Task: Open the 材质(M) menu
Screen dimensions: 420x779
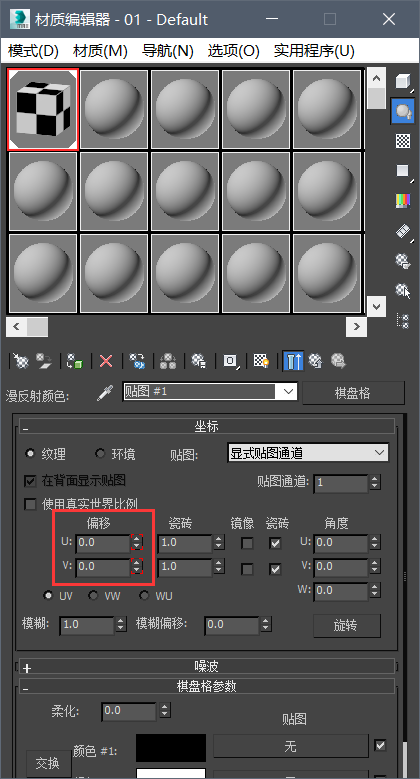Action: point(100,51)
